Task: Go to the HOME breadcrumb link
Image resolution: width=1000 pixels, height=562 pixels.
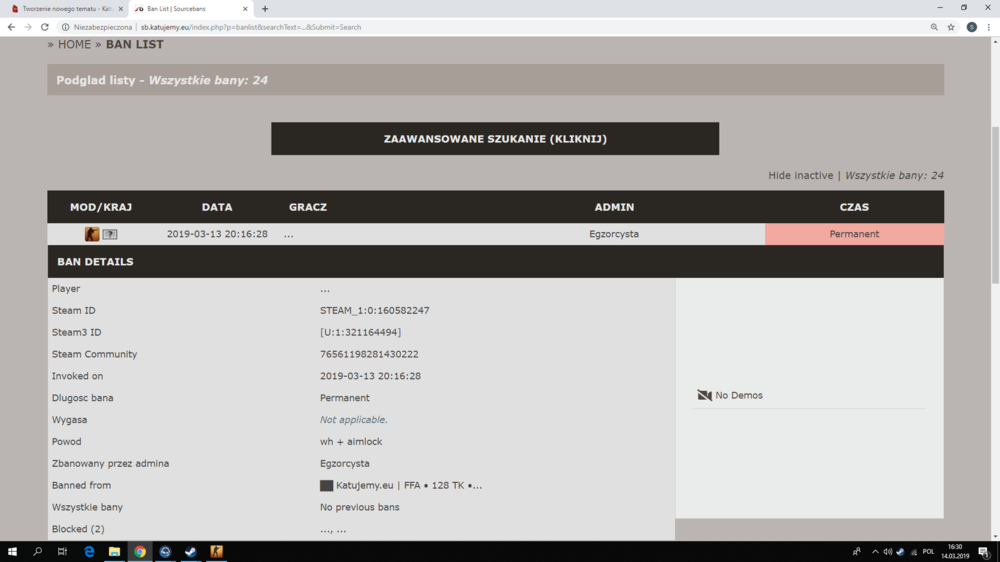Action: pyautogui.click(x=74, y=45)
